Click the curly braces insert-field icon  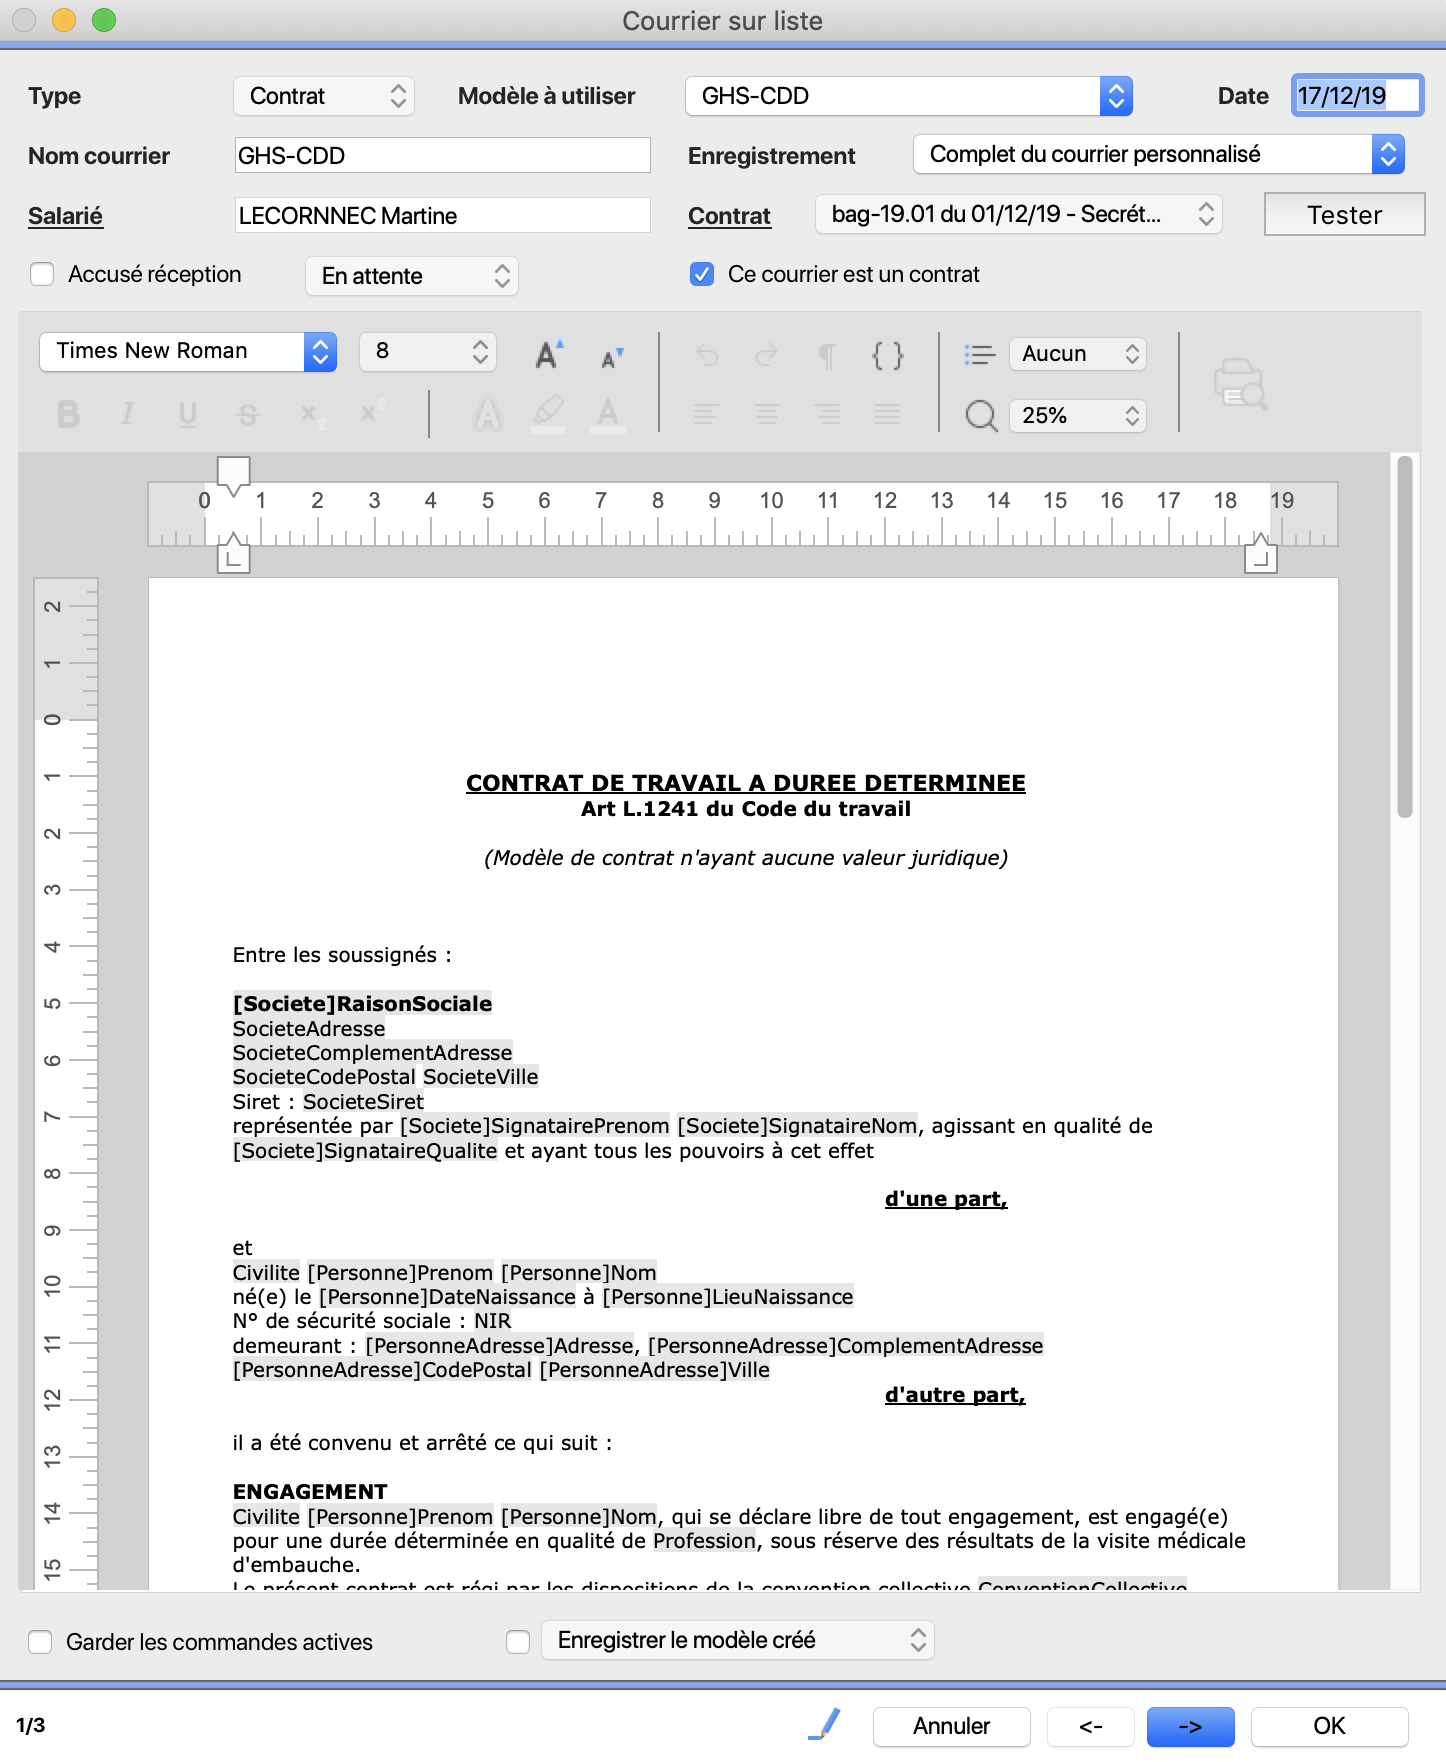tap(887, 355)
